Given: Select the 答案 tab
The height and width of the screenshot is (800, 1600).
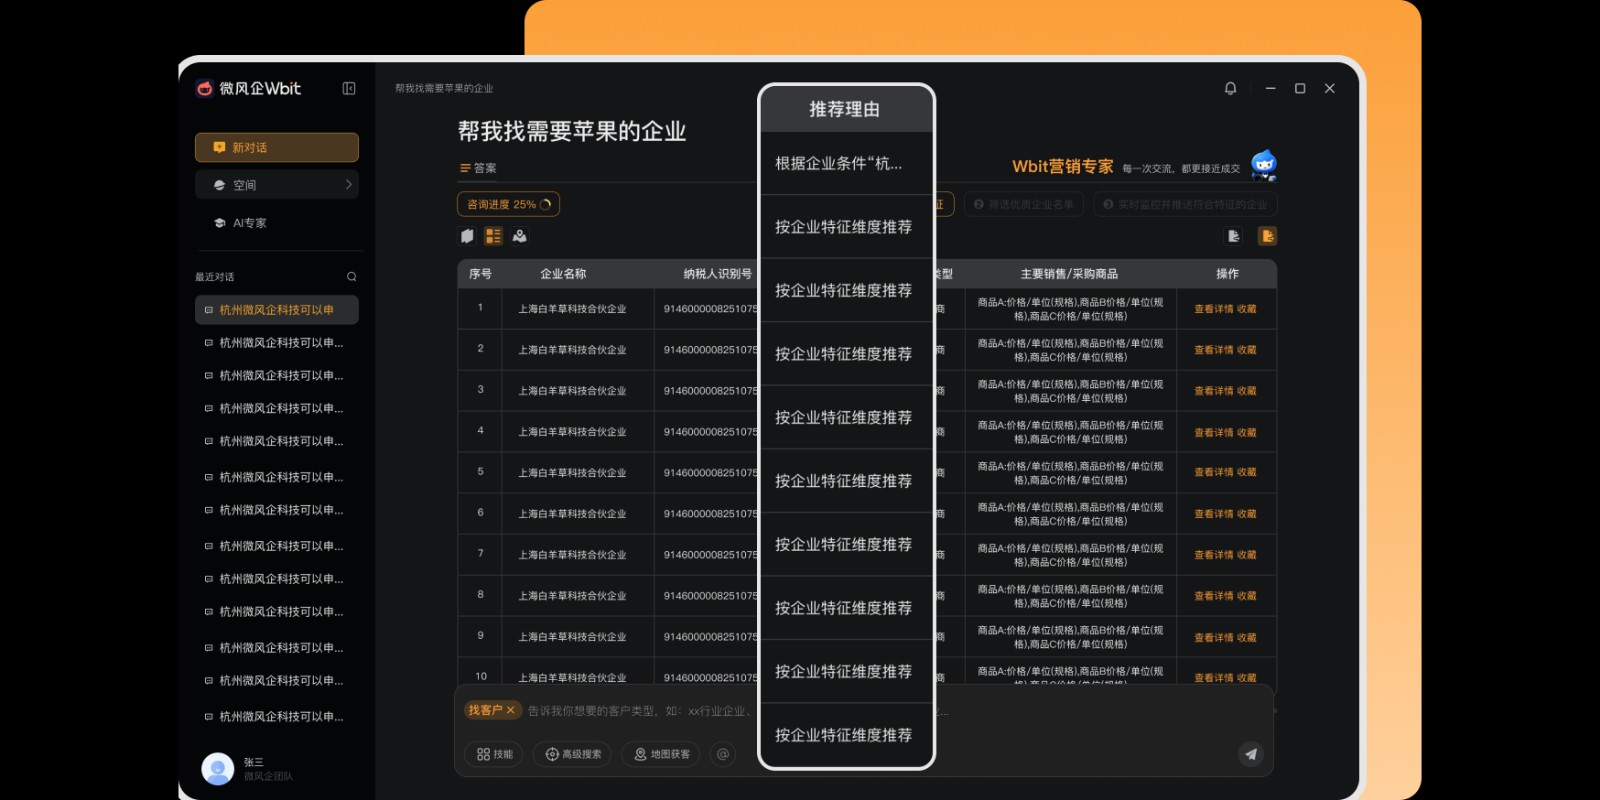Looking at the screenshot, I should [x=478, y=168].
